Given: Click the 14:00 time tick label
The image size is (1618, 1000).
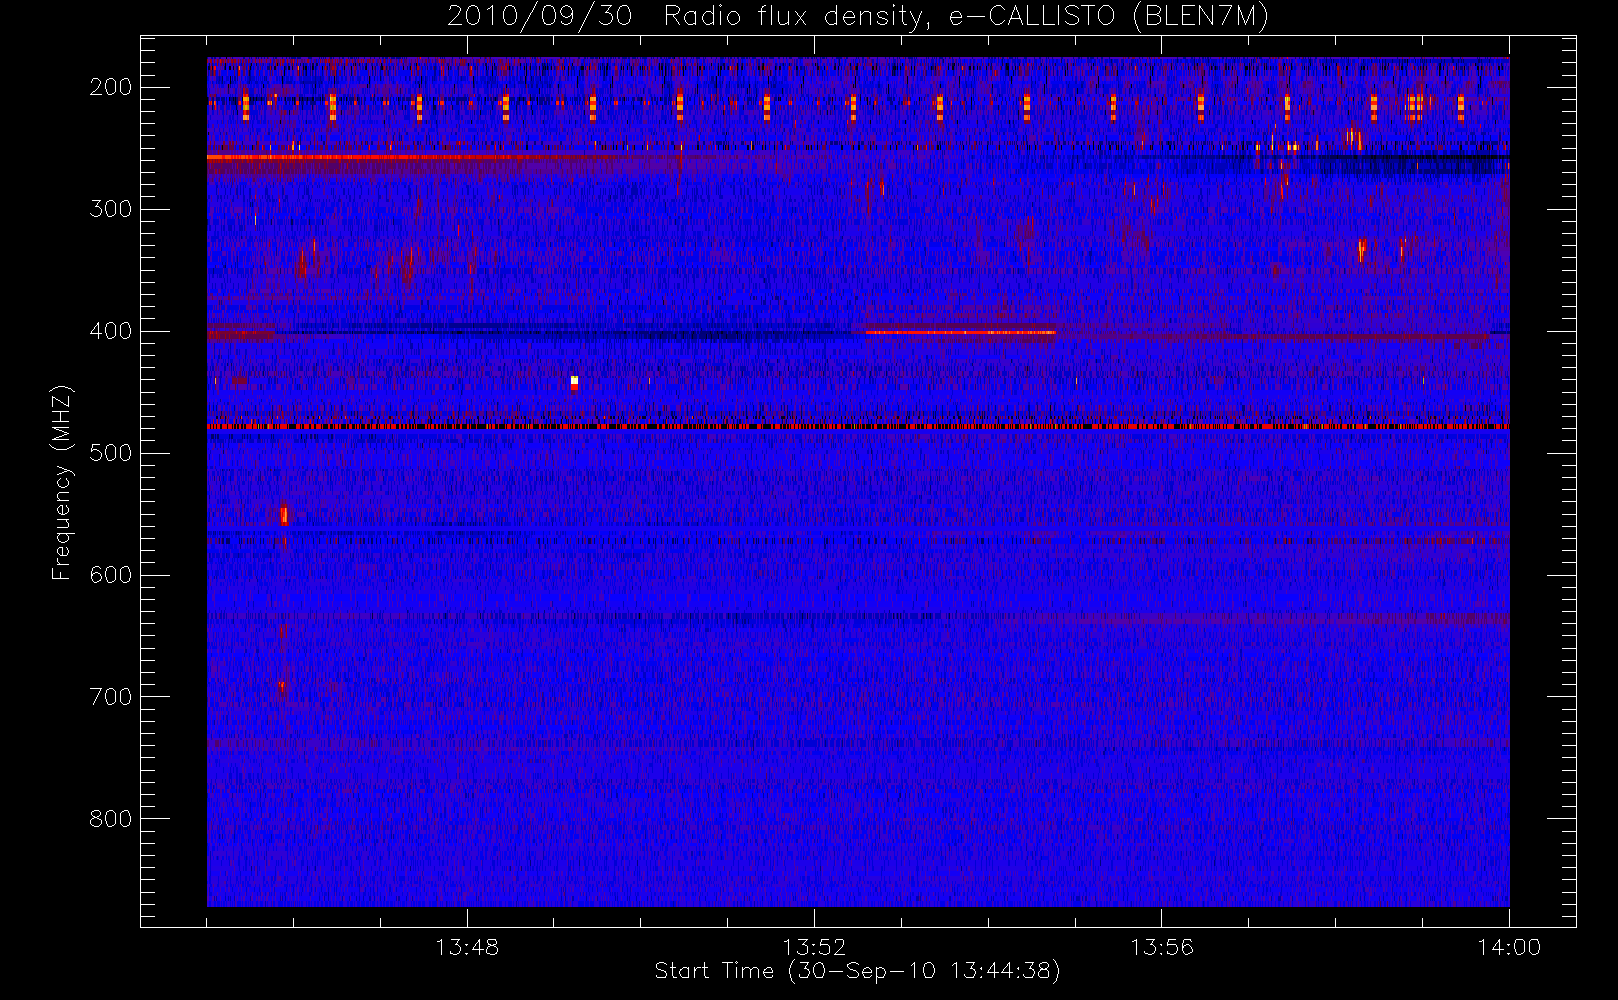Looking at the screenshot, I should tap(1509, 947).
